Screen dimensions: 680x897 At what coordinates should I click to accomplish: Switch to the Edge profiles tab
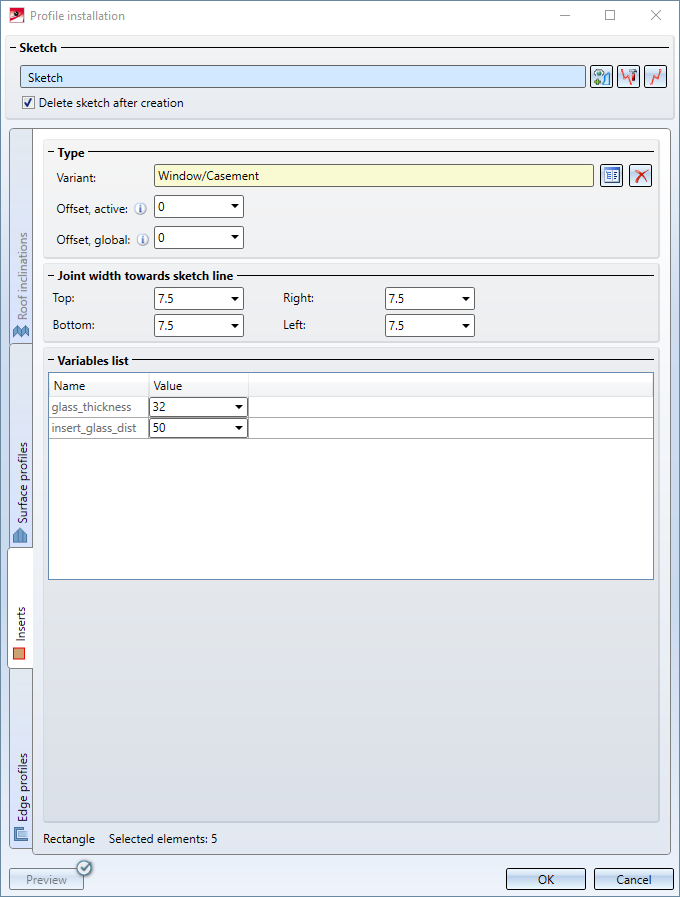21,758
